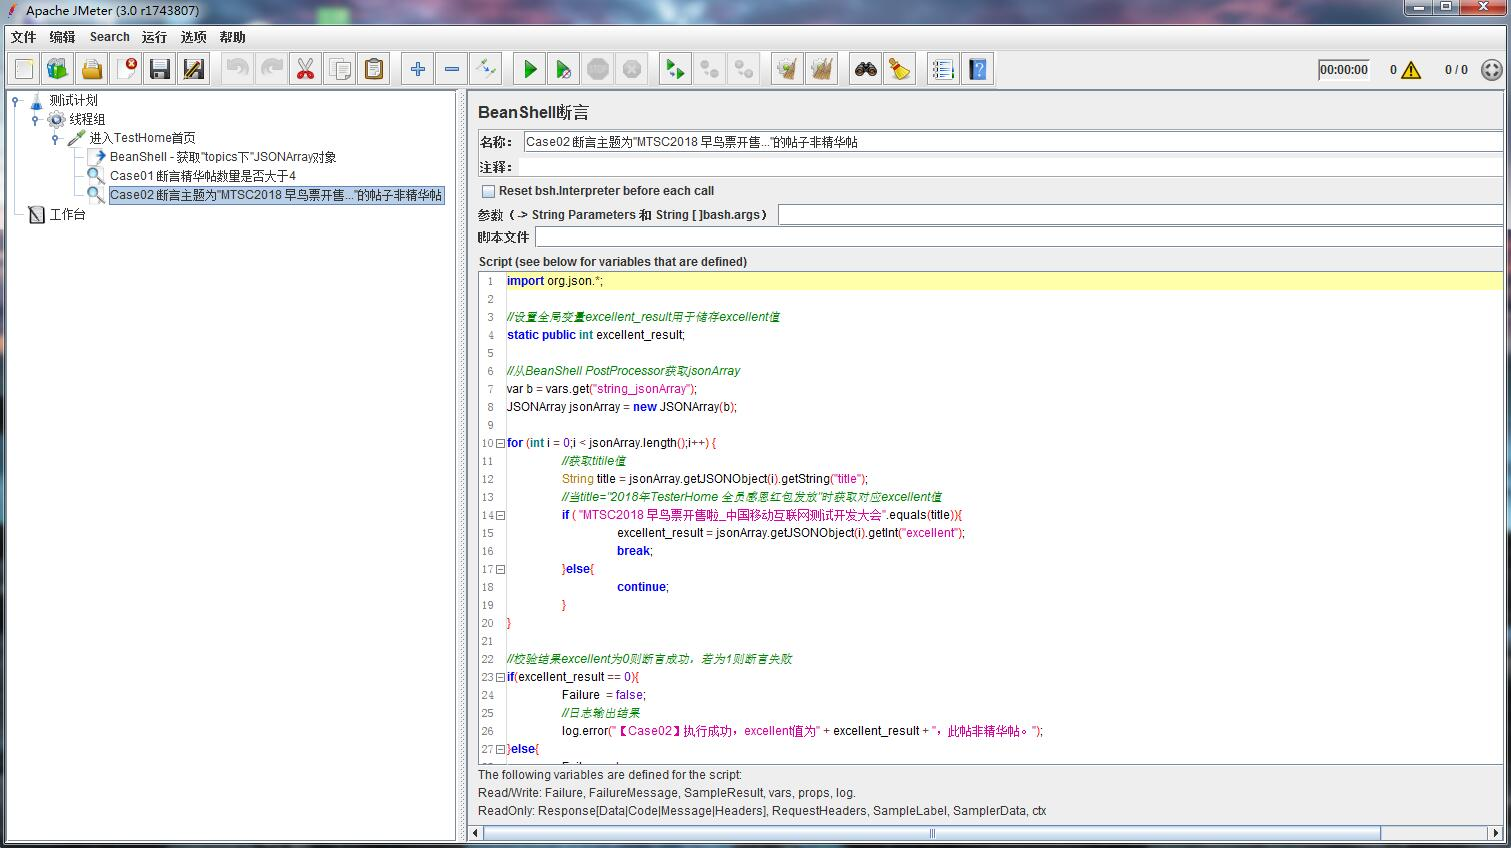Viewport: 1511px width, 848px height.
Task: Collapse the 测试计划 tree node
Action: [16, 100]
